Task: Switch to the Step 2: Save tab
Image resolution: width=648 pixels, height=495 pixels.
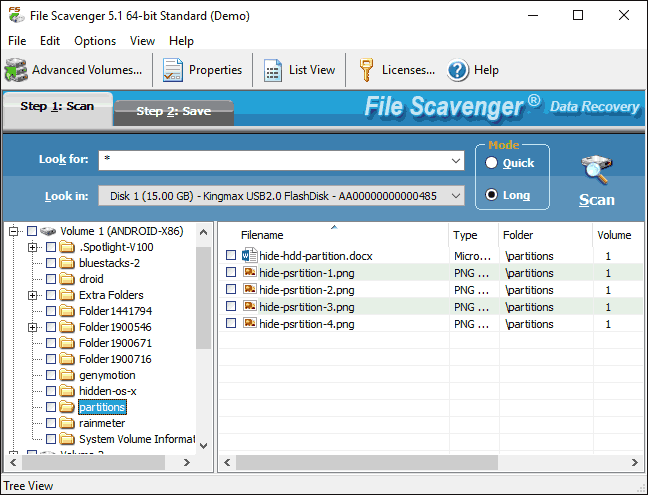Action: [173, 111]
